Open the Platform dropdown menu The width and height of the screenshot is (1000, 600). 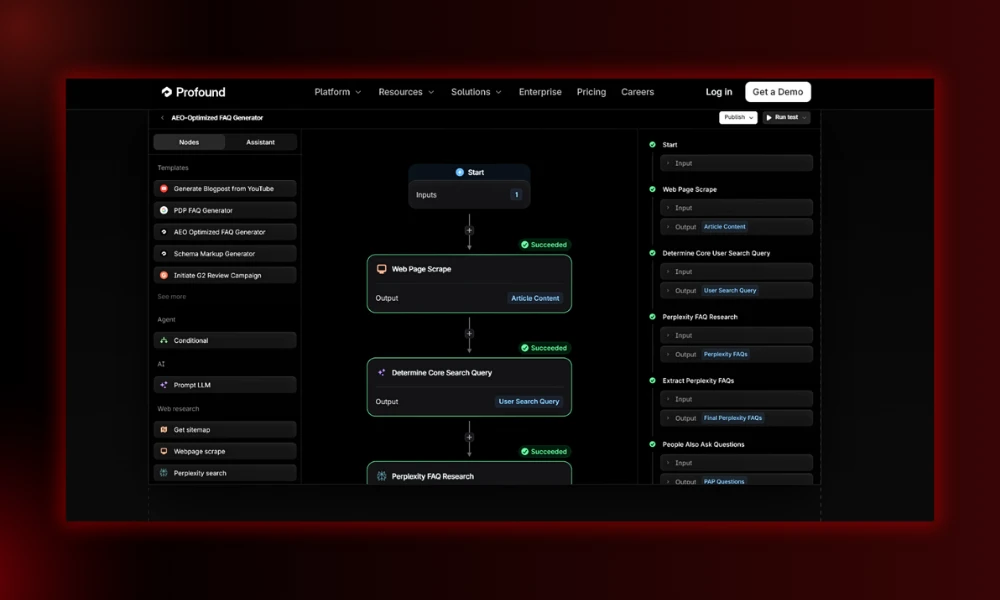[x=337, y=92]
